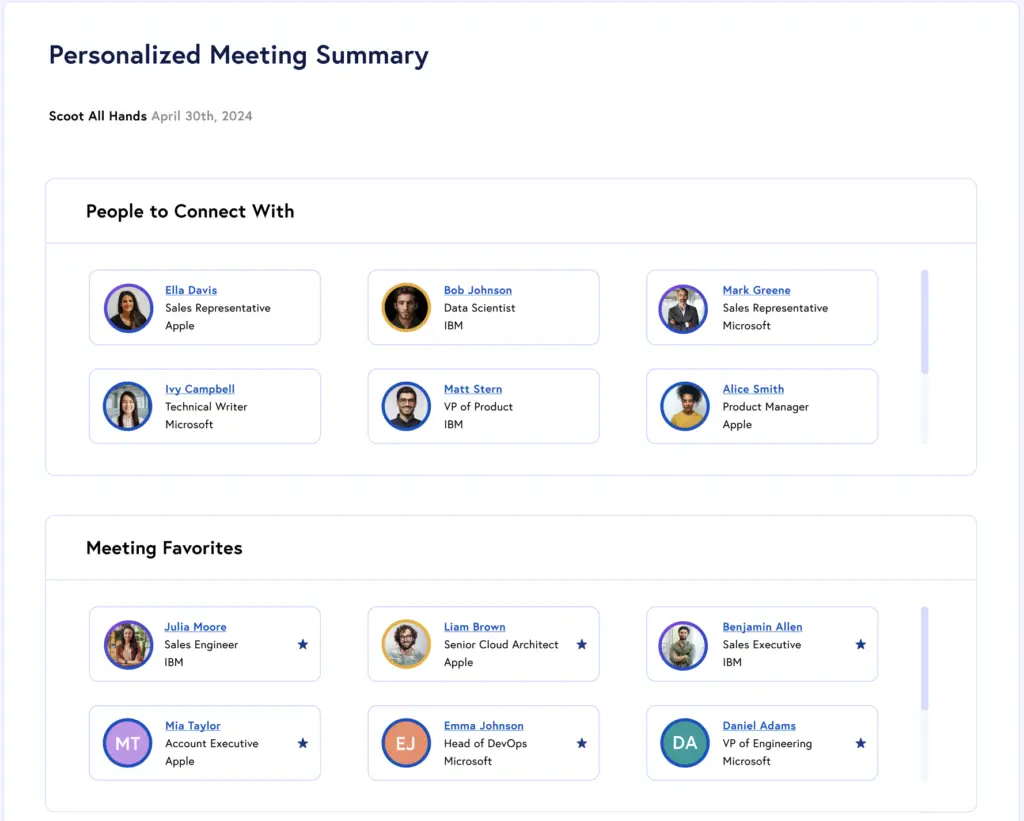The height and width of the screenshot is (821, 1024).
Task: Click the EJ initials avatar
Action: pos(406,743)
